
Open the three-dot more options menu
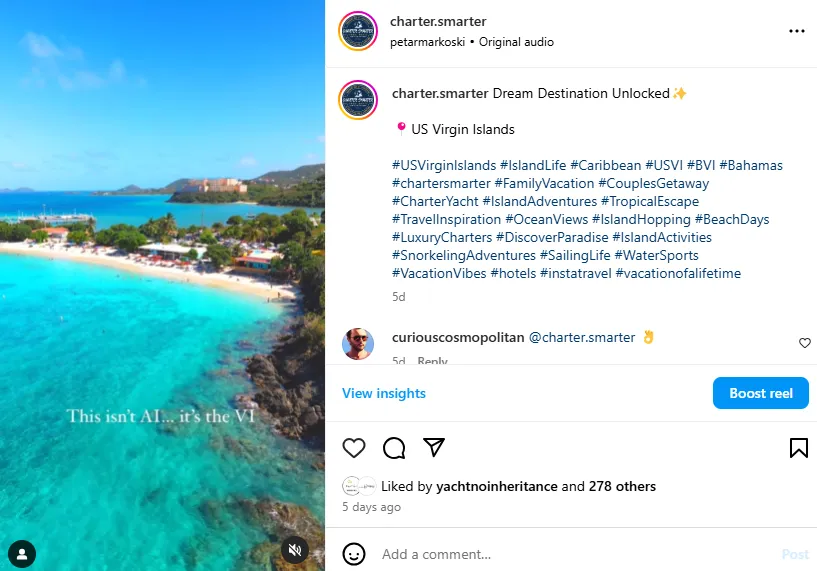click(796, 31)
